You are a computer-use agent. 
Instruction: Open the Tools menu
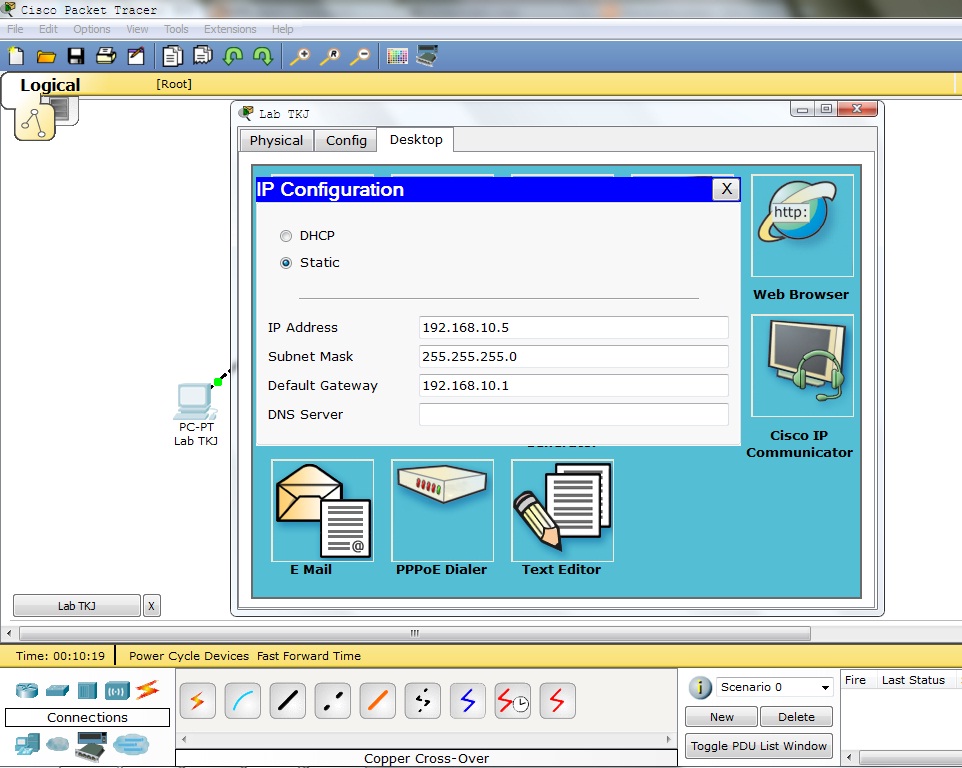point(176,29)
